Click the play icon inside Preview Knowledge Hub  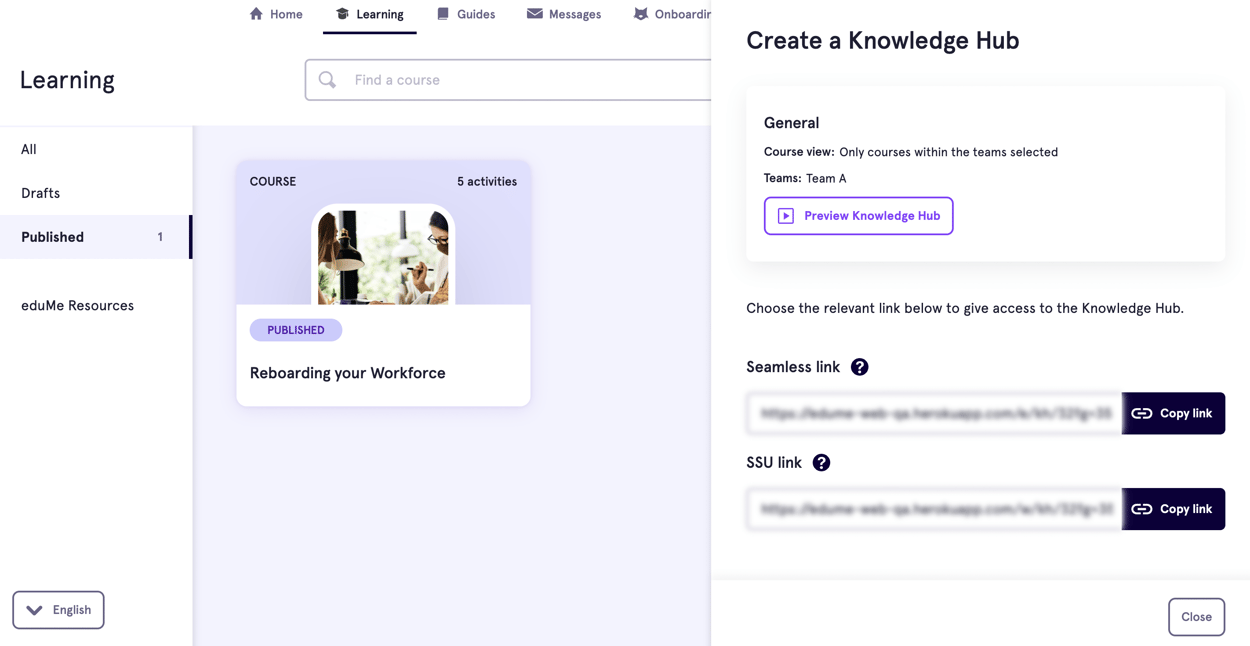click(x=784, y=215)
